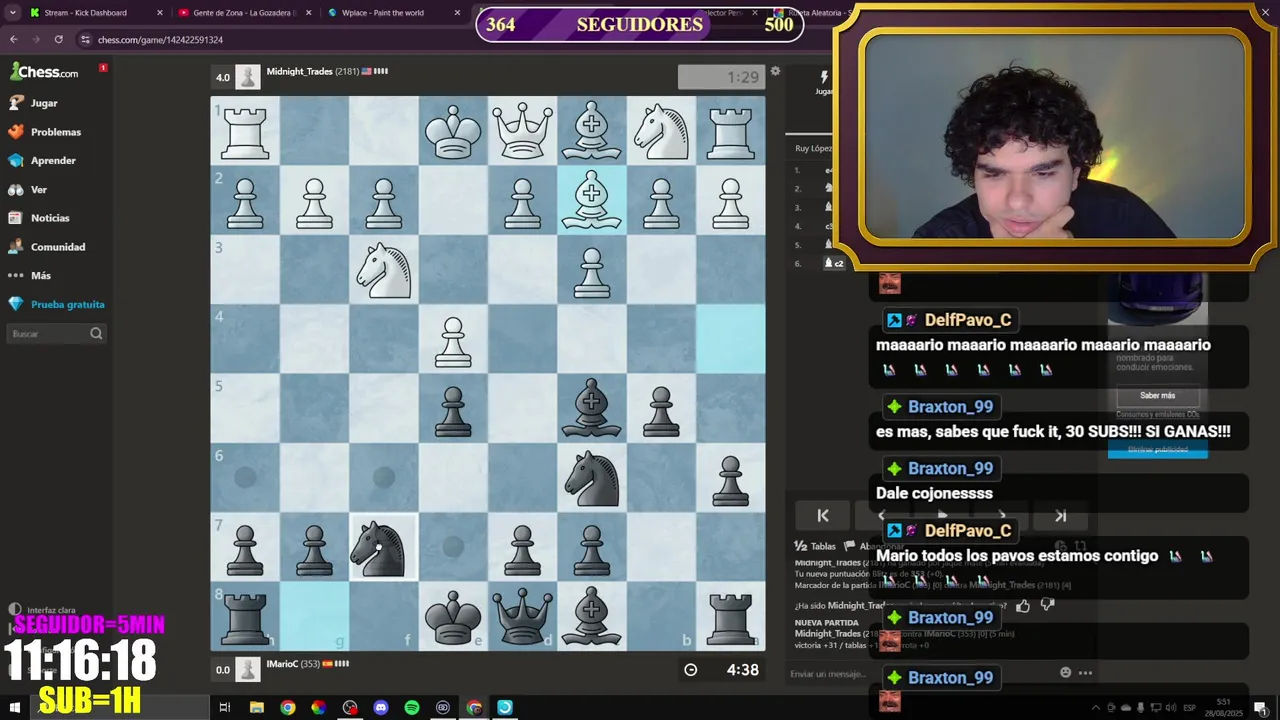Click the white queen piece
The image size is (1280, 720).
pos(522,131)
